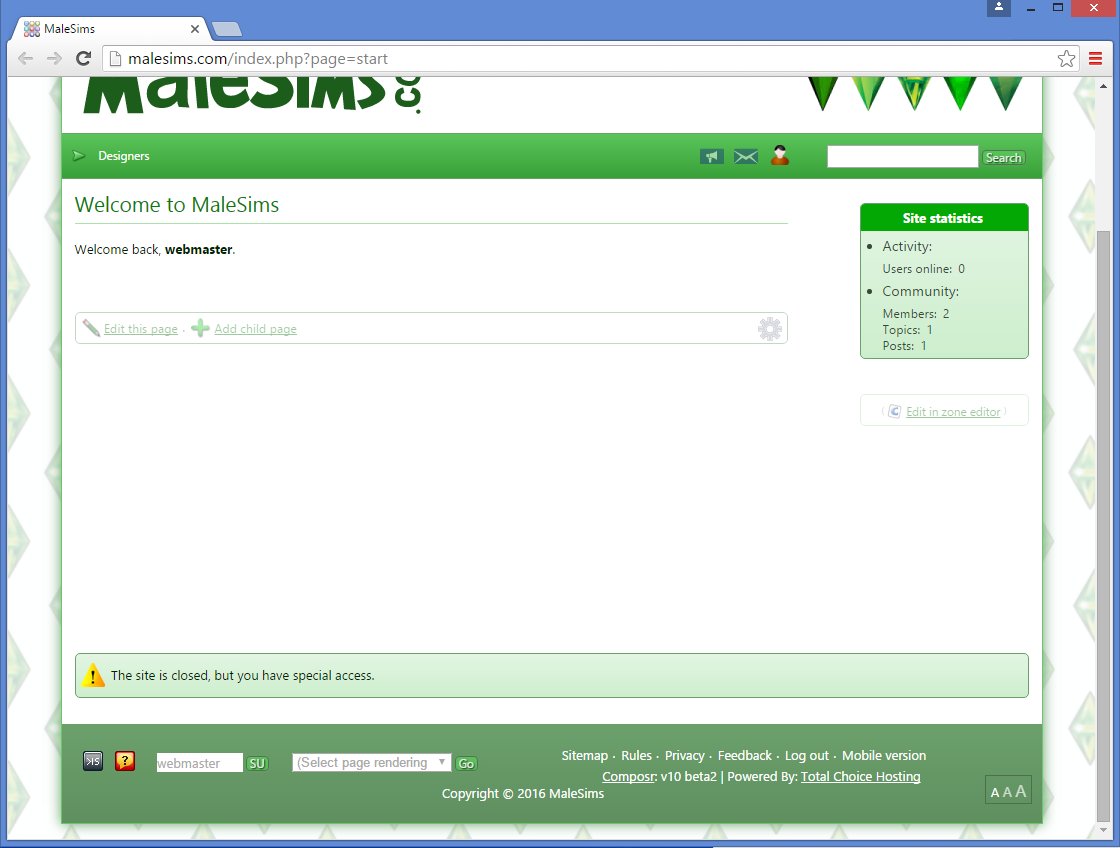
Task: Click the red question mark help icon
Action: pyautogui.click(x=125, y=762)
